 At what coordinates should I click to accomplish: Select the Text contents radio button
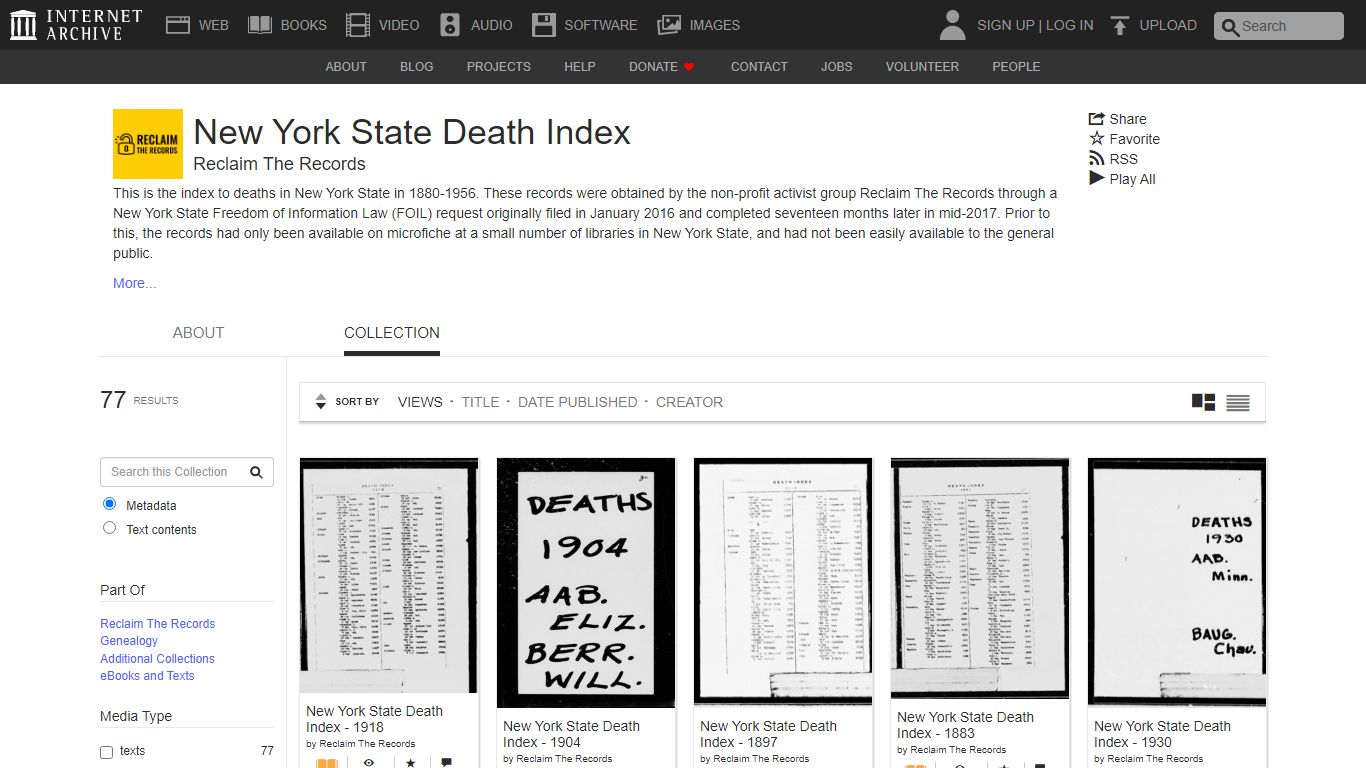click(x=109, y=528)
